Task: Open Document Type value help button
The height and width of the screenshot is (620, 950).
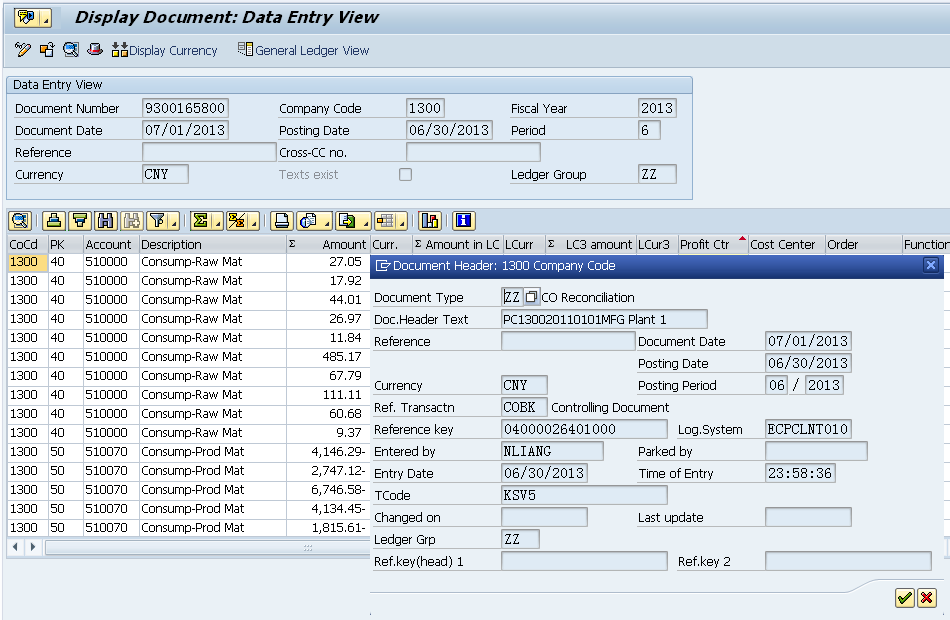Action: [x=531, y=297]
